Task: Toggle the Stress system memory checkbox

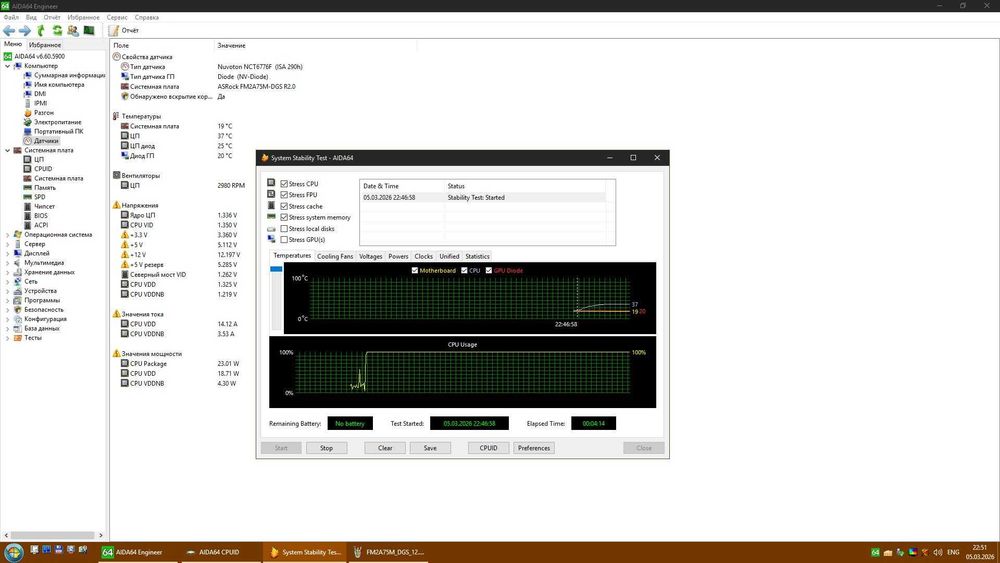Action: point(284,217)
